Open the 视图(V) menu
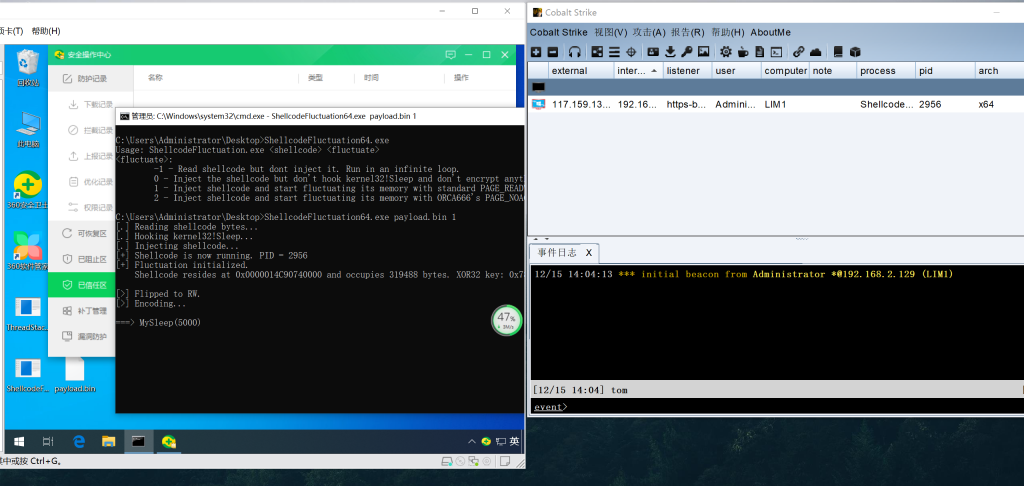Image resolution: width=1024 pixels, height=486 pixels. click(611, 32)
